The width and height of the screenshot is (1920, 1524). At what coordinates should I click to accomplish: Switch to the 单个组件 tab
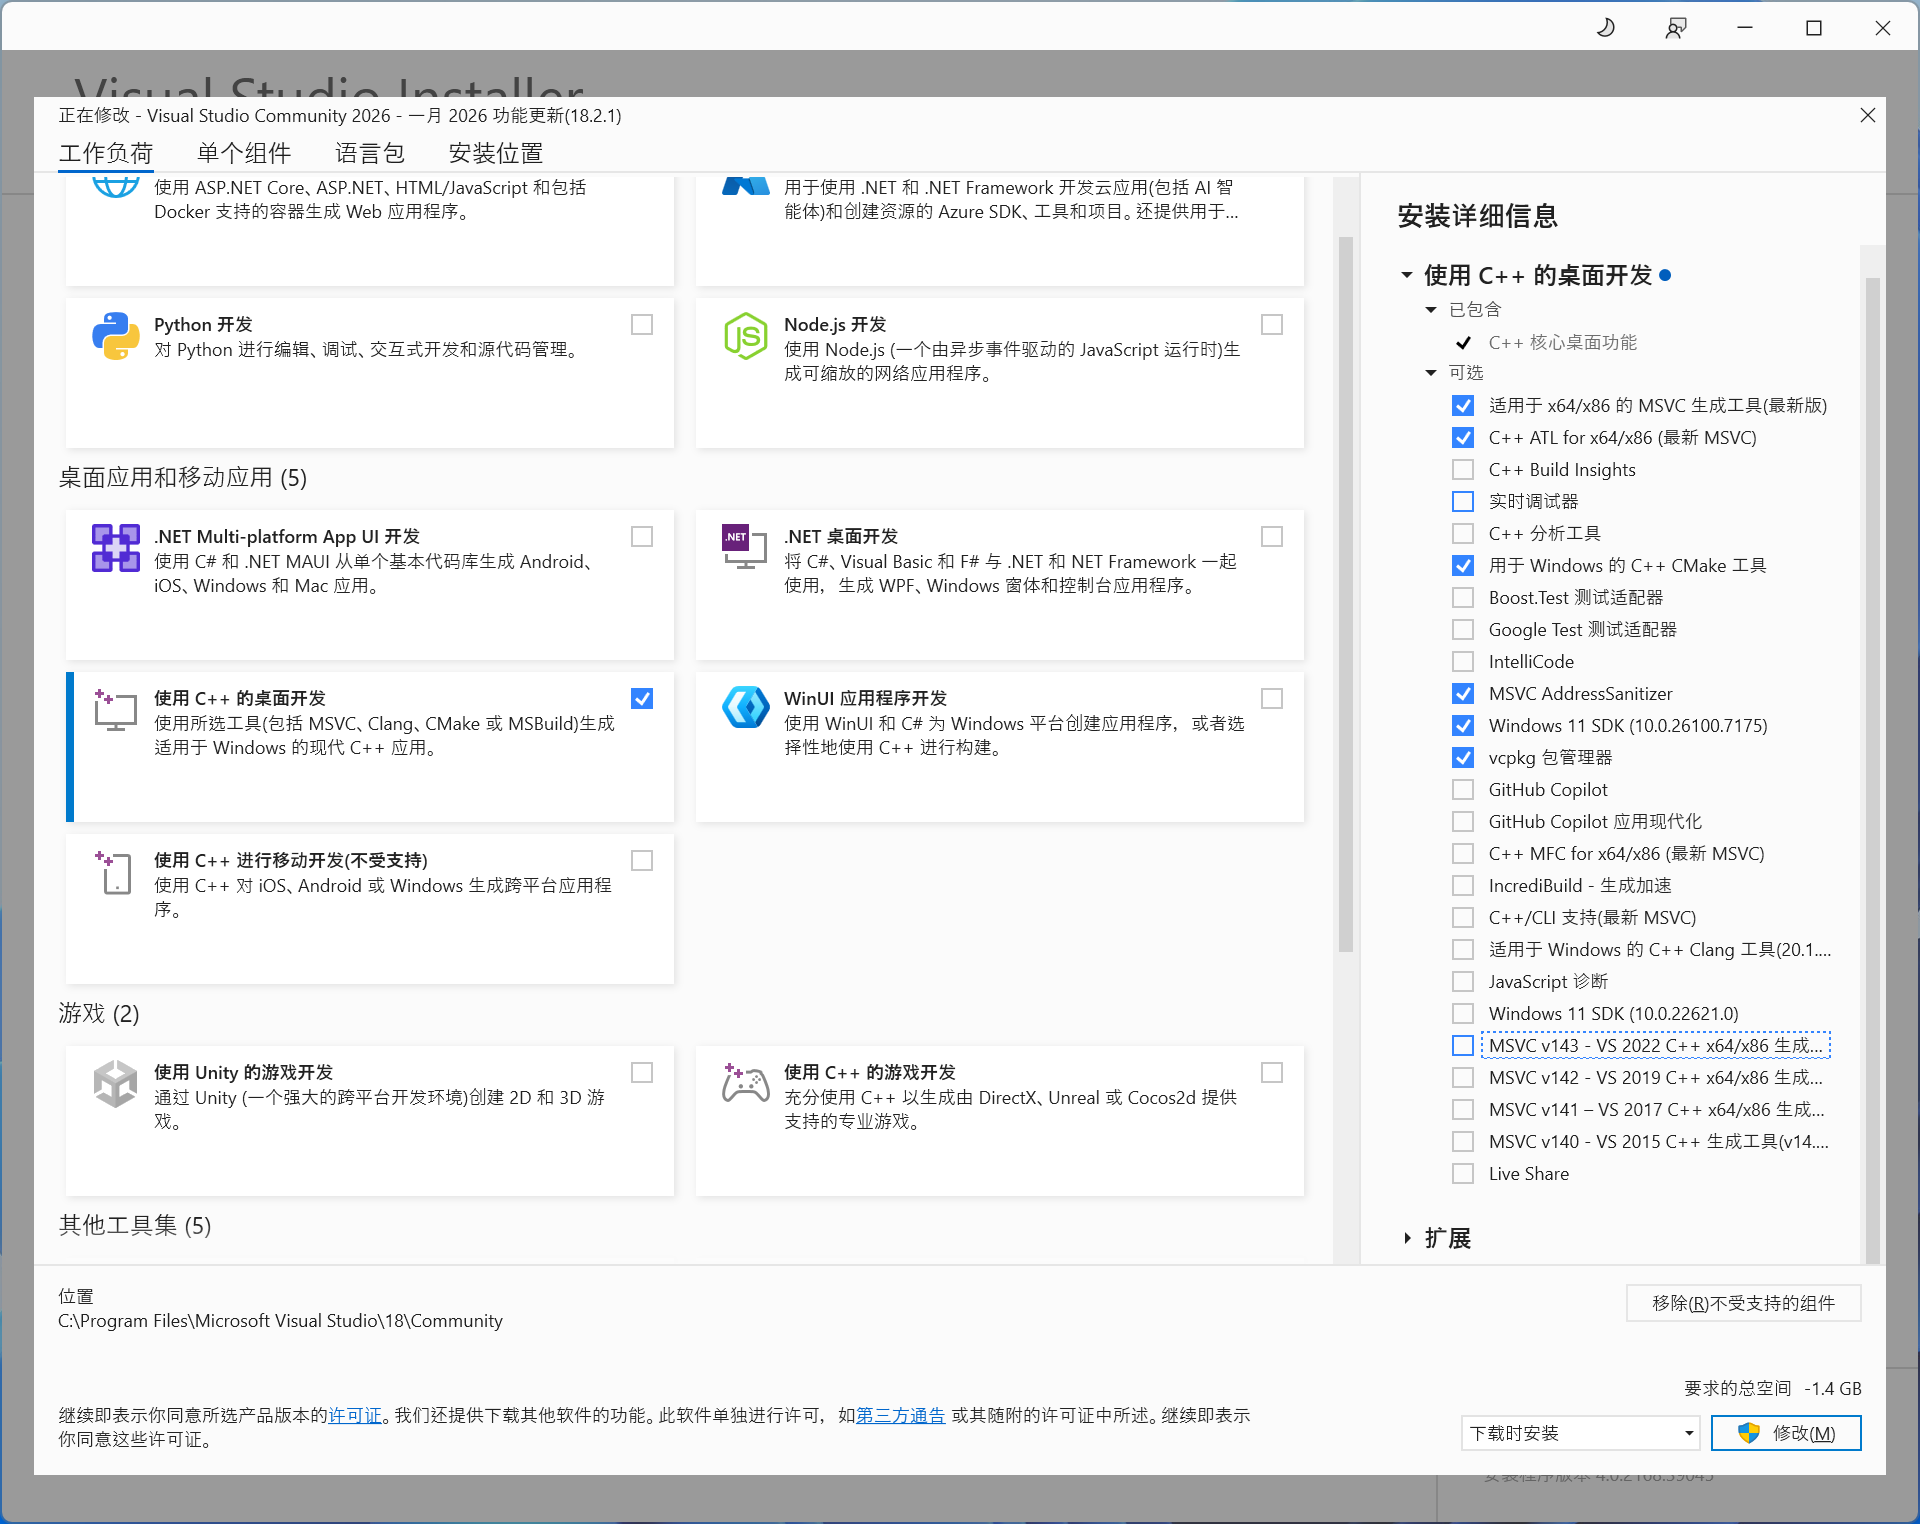(244, 153)
